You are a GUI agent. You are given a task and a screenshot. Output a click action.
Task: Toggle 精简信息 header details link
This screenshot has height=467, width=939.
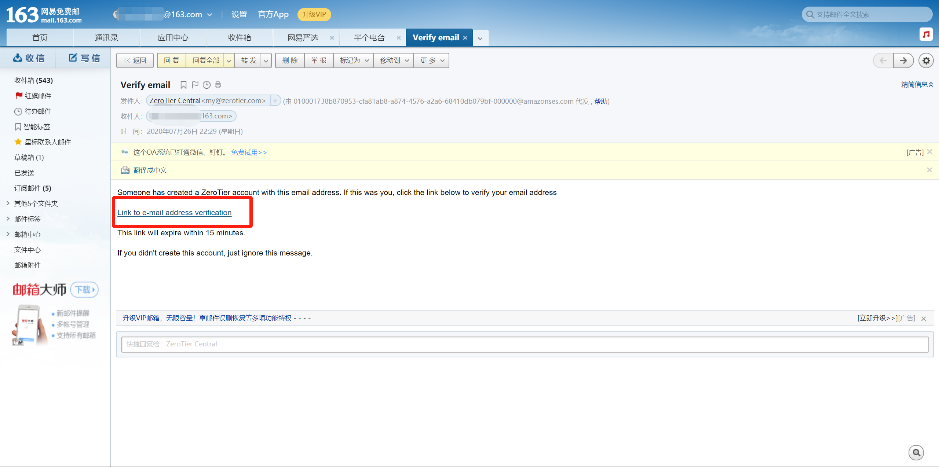[917, 85]
